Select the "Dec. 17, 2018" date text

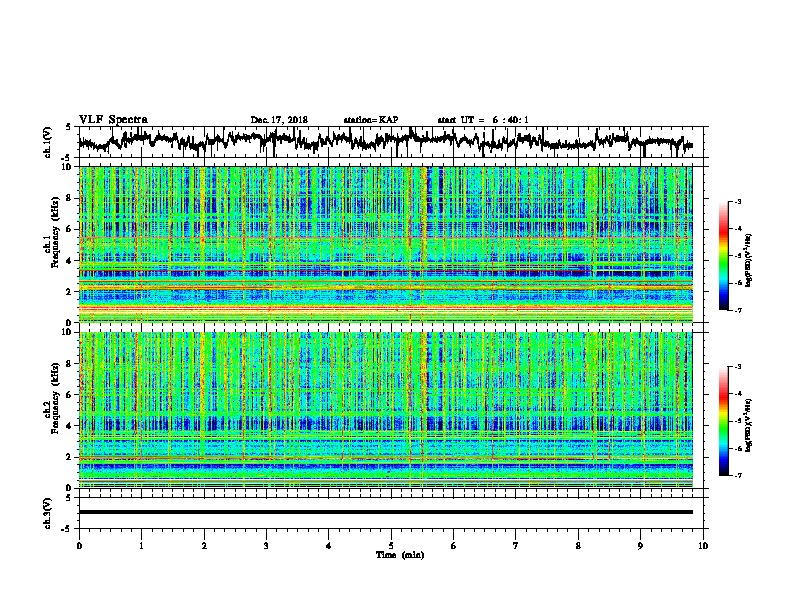pyautogui.click(x=279, y=120)
